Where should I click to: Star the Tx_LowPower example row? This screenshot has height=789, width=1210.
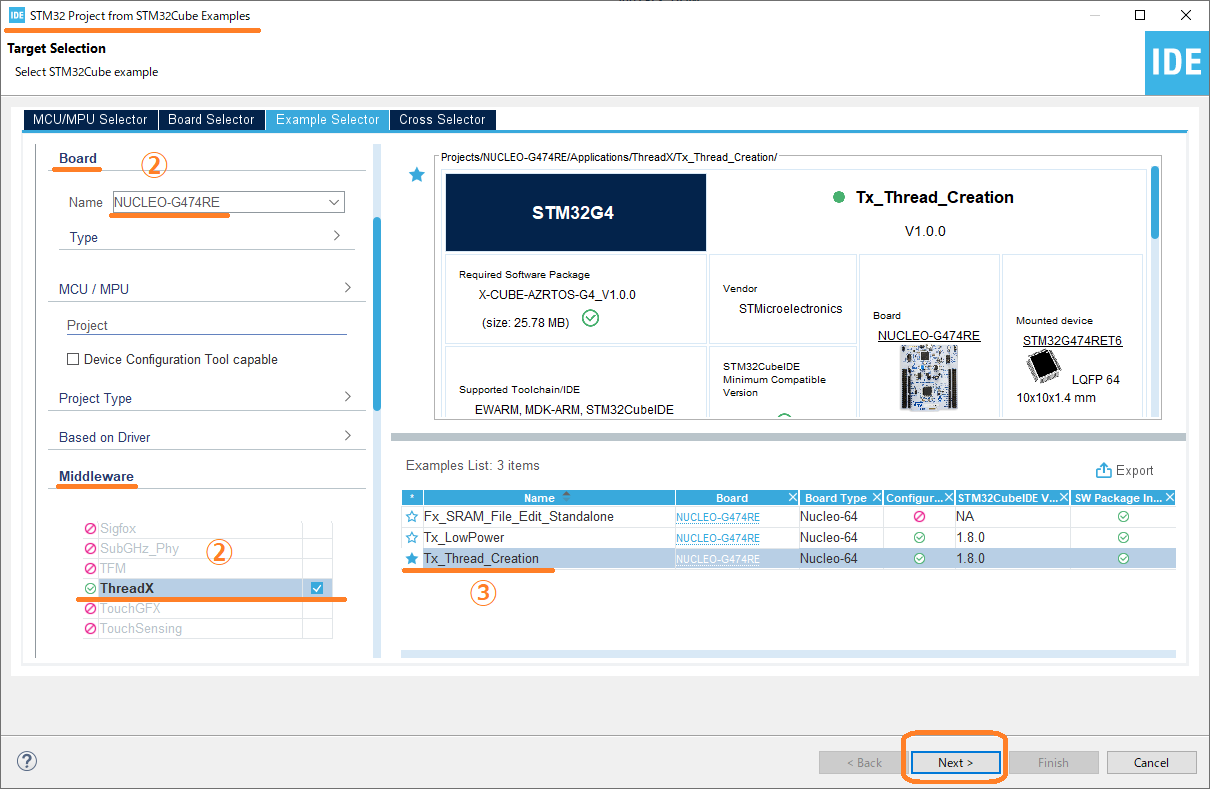click(412, 538)
